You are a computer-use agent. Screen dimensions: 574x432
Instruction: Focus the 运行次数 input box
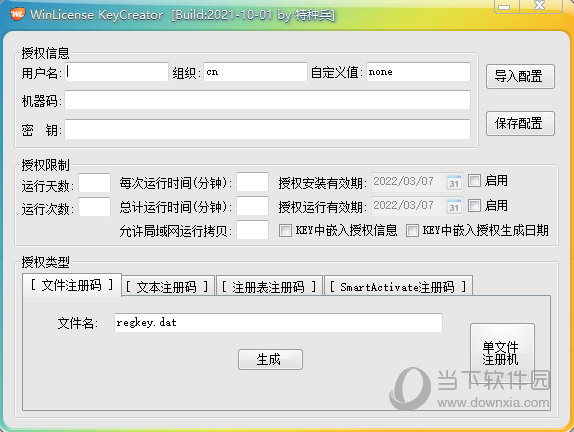(94, 207)
